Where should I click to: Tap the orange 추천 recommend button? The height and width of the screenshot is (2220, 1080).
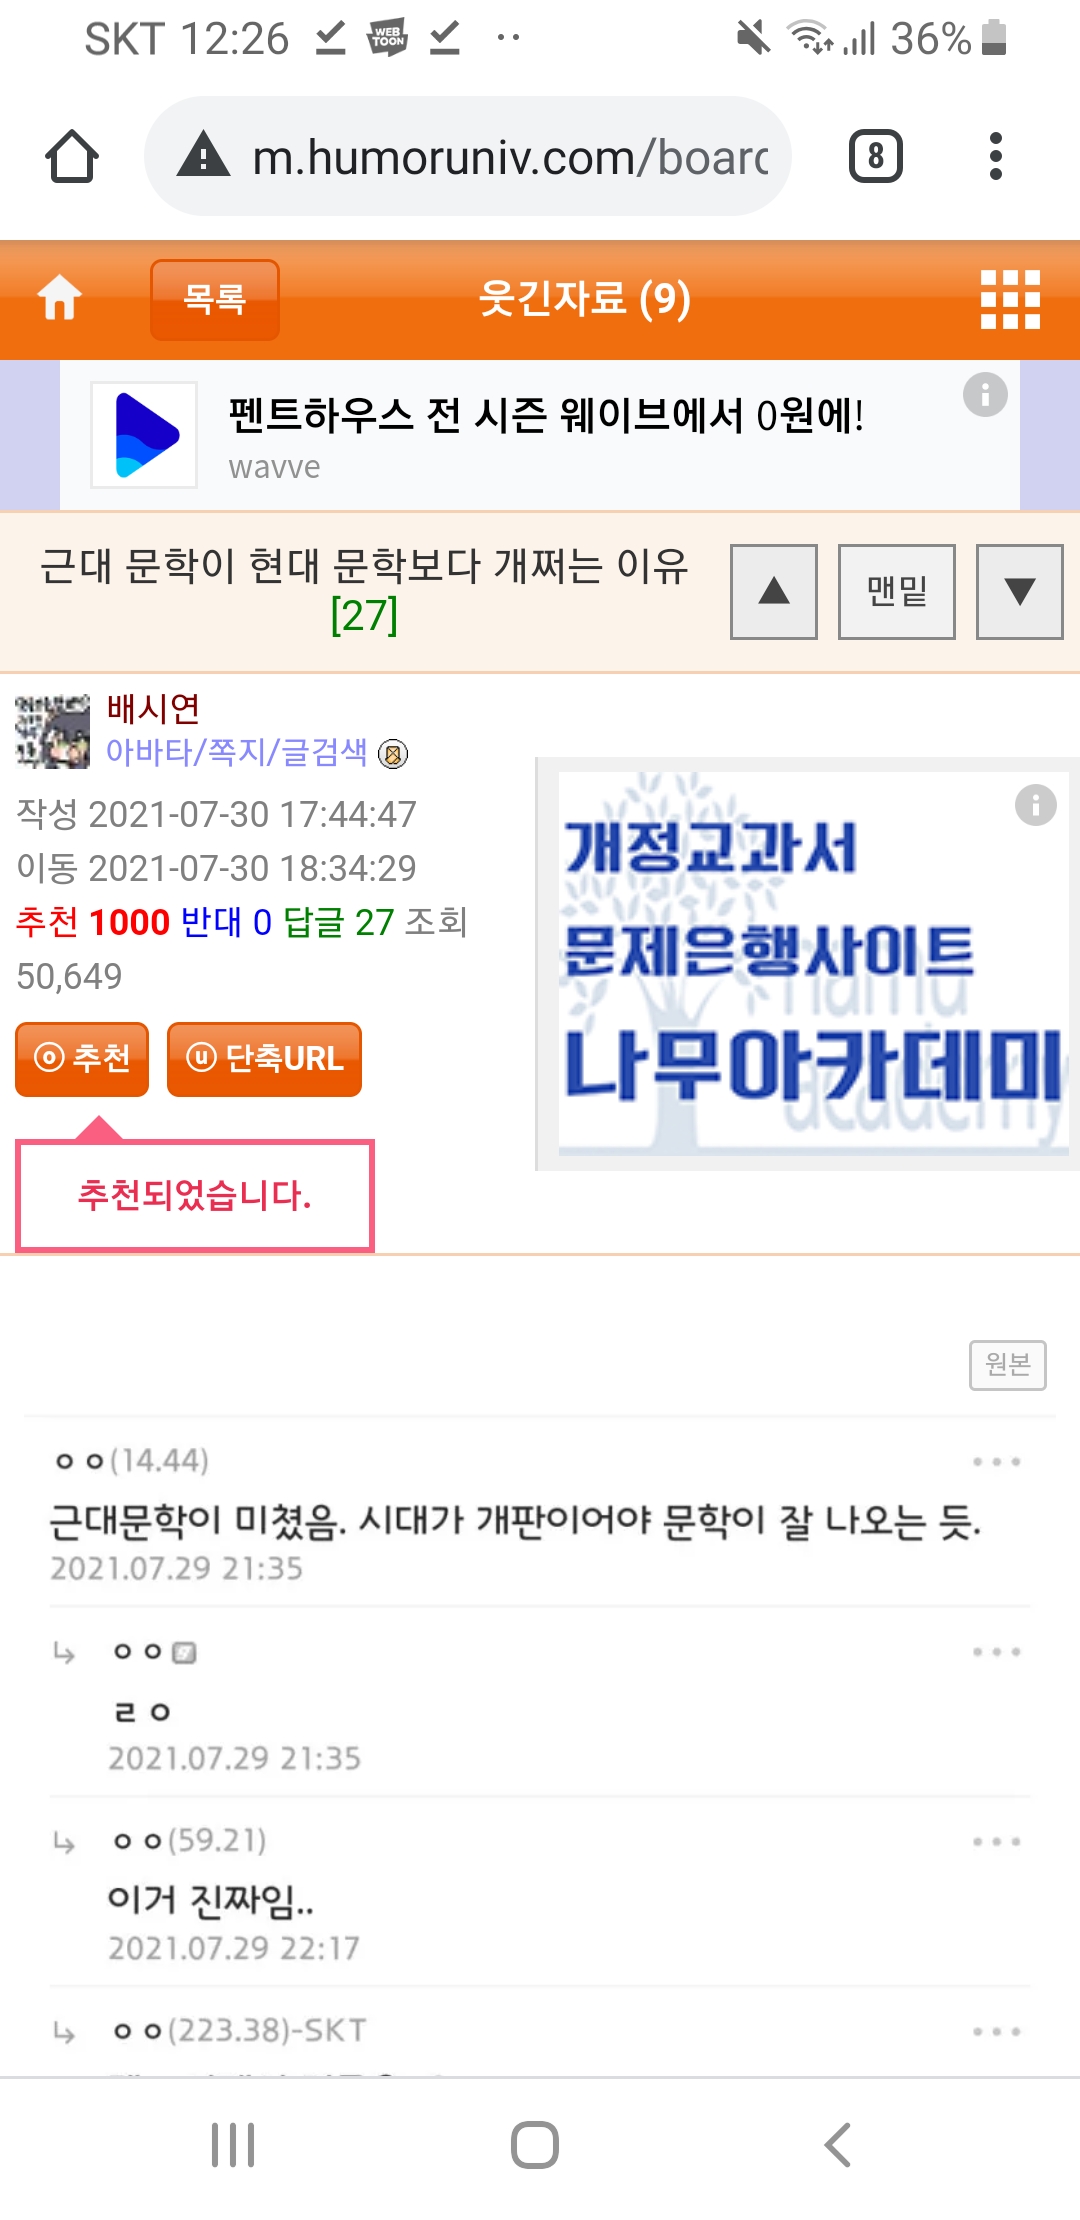tap(82, 1059)
